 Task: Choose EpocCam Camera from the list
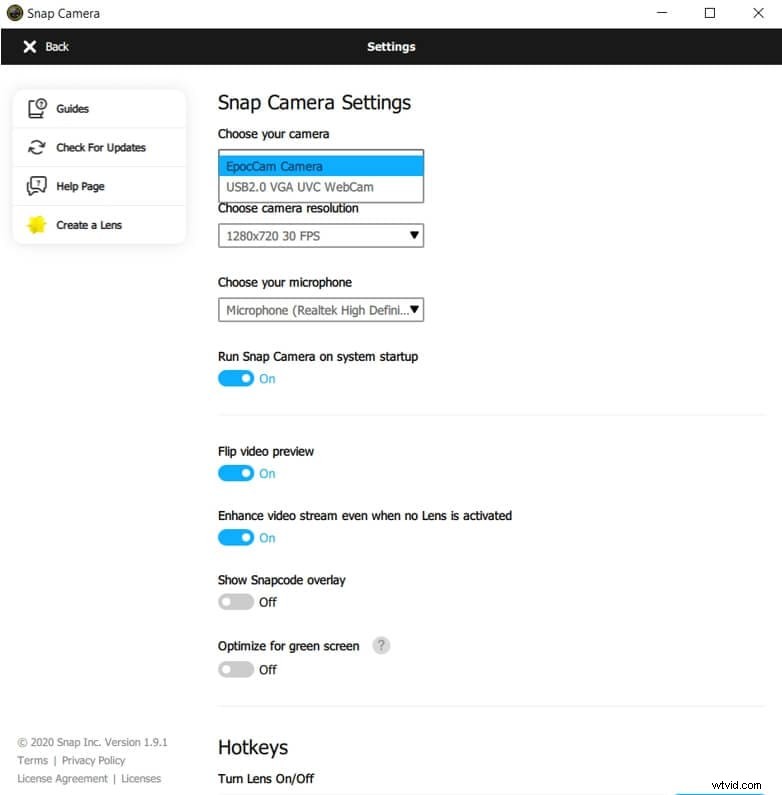321,166
